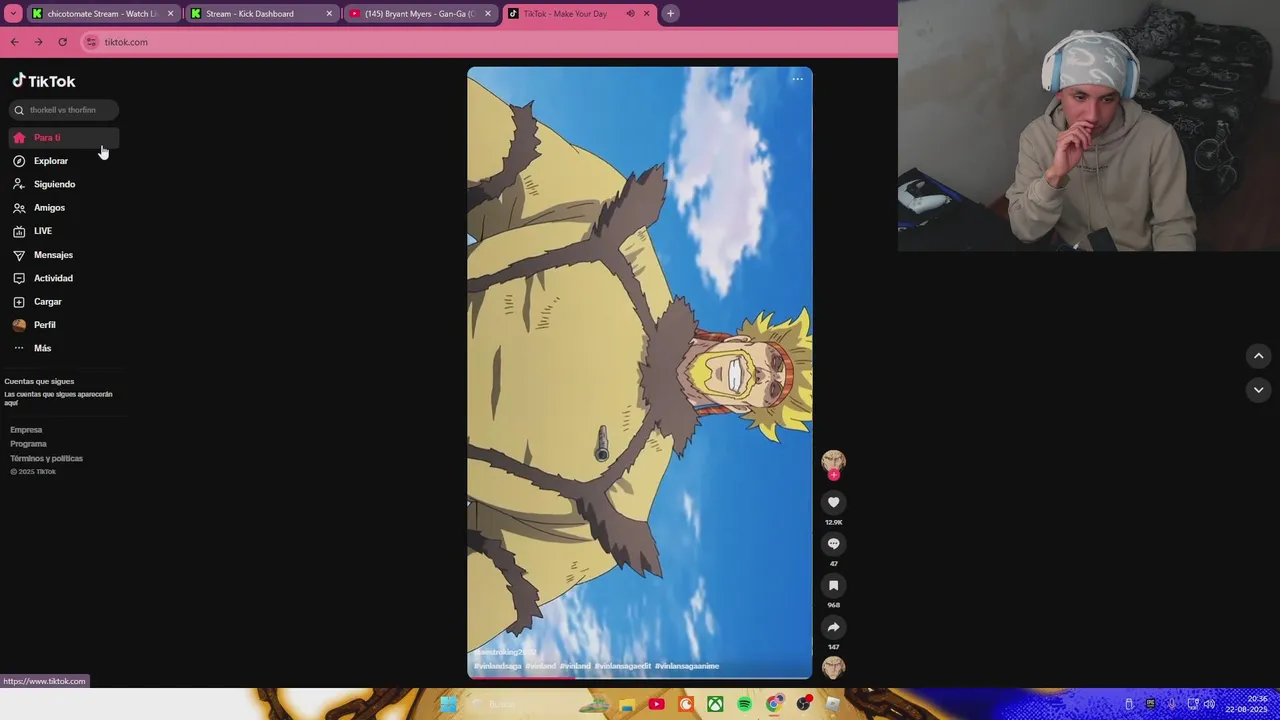Click the #vinlandsaga hashtag
Image resolution: width=1280 pixels, height=720 pixels.
(x=498, y=666)
